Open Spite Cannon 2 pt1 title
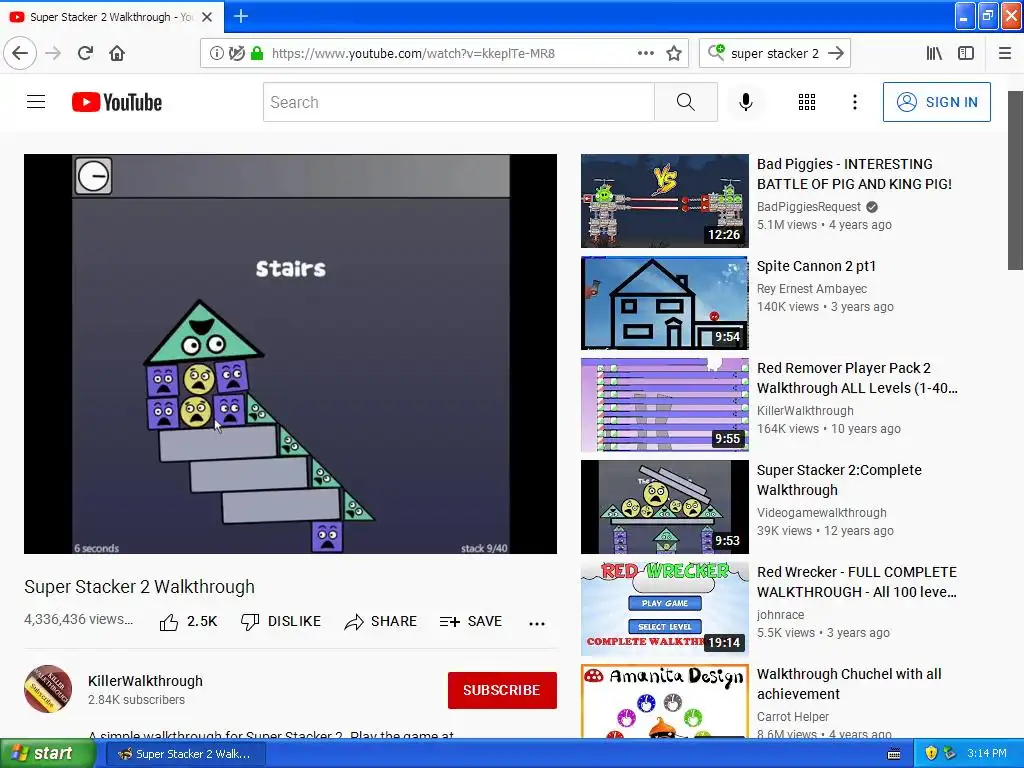Image resolution: width=1024 pixels, height=768 pixels. click(x=816, y=266)
